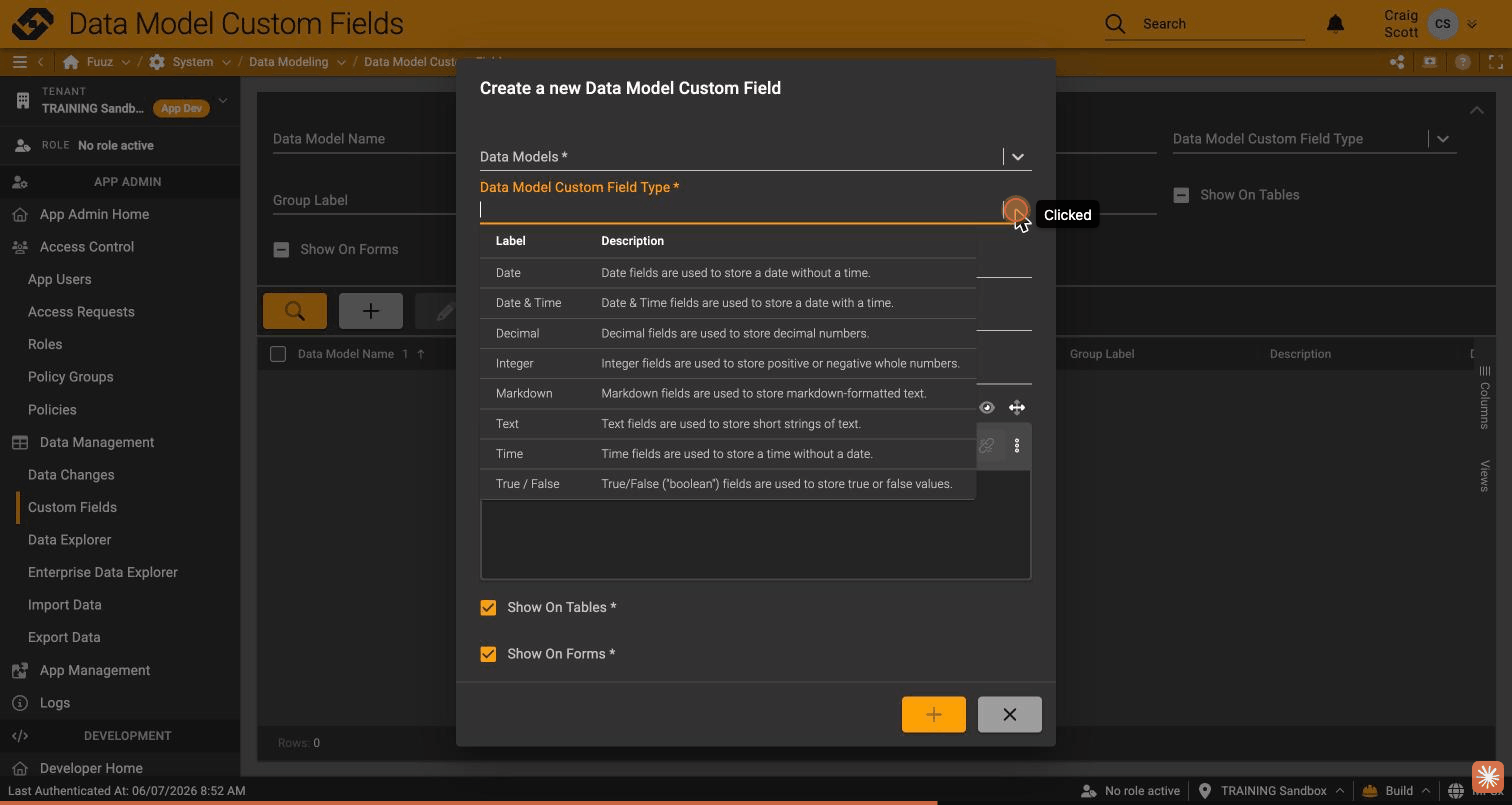Click the Fuuz home icon in breadcrumb
1512x805 pixels.
point(70,62)
